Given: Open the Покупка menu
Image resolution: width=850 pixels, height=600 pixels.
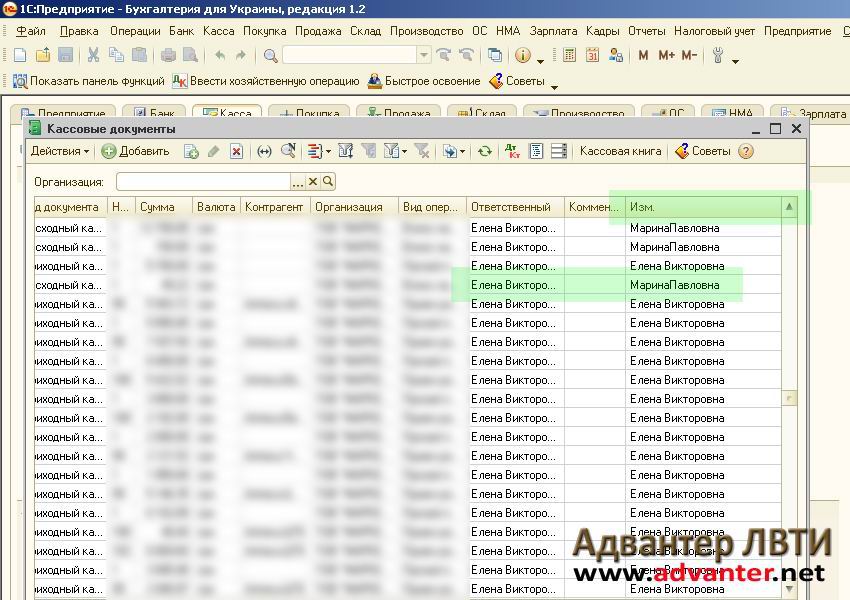Looking at the screenshot, I should point(265,31).
